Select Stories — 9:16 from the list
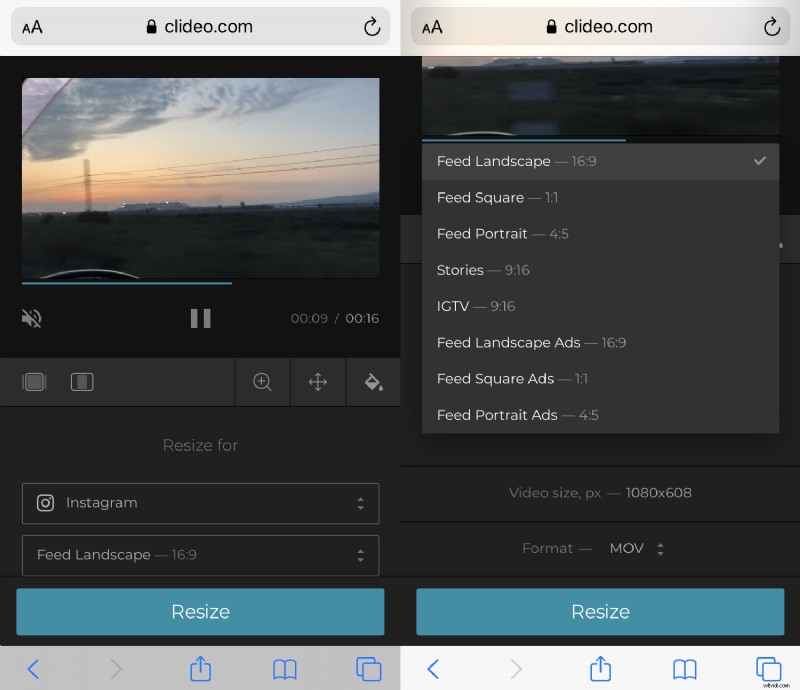 pyautogui.click(x=483, y=270)
